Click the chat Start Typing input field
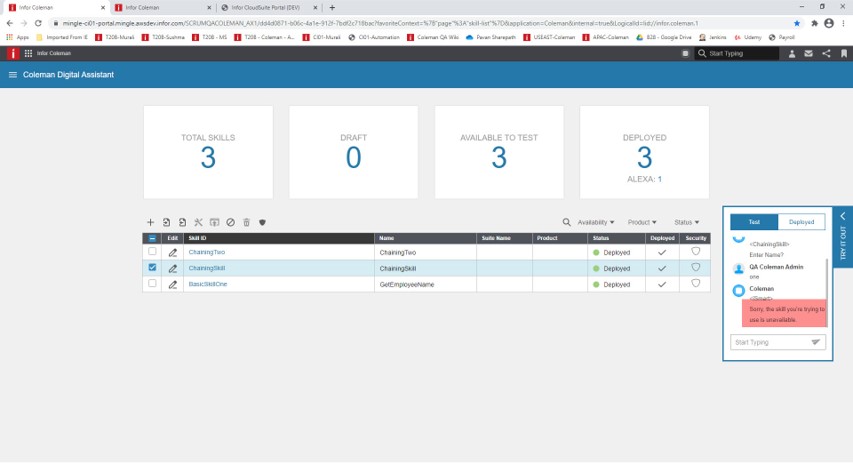 coord(769,342)
